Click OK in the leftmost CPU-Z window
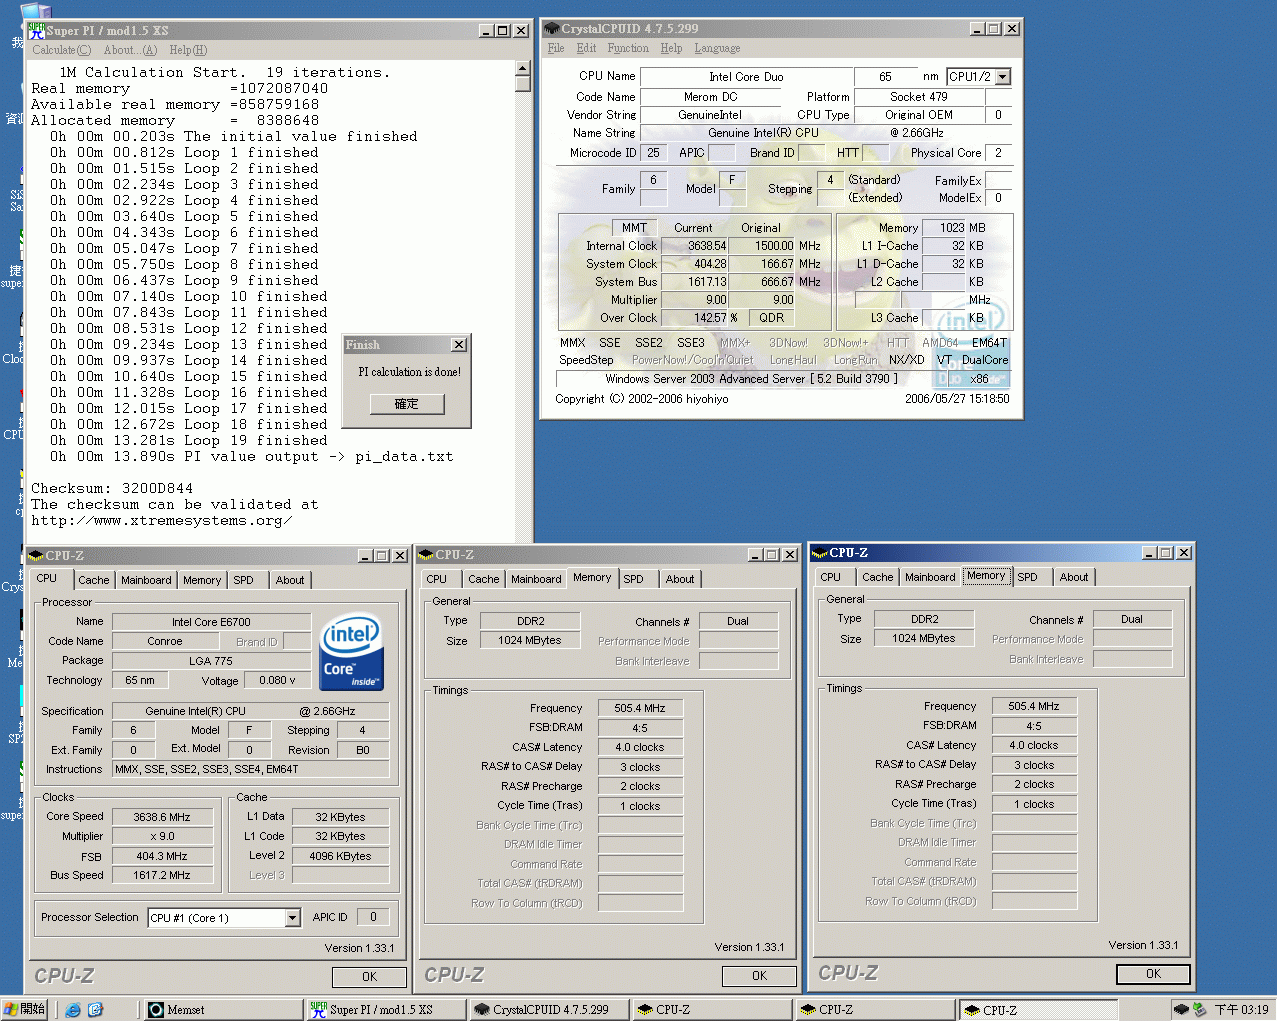Viewport: 1277px width, 1021px height. point(370,977)
